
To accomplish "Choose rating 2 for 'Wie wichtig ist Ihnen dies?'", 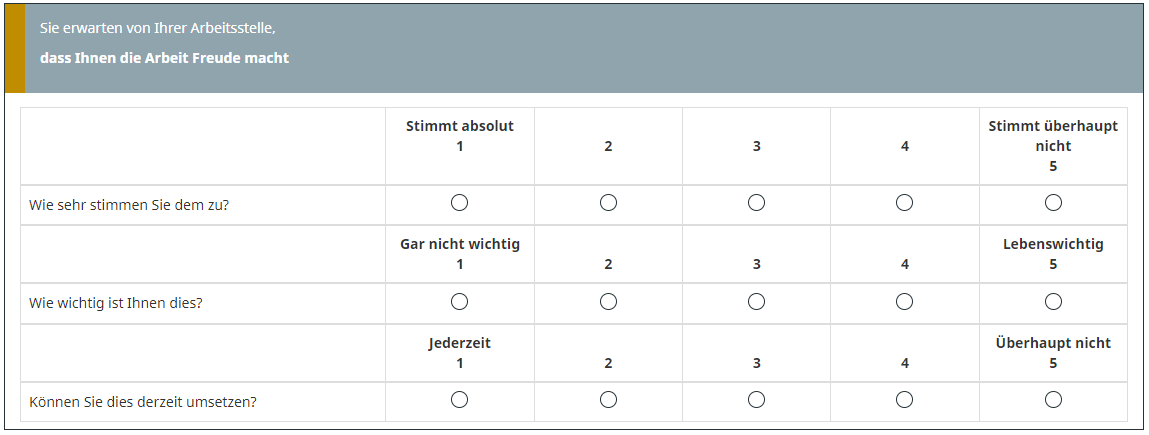I will 608,301.
